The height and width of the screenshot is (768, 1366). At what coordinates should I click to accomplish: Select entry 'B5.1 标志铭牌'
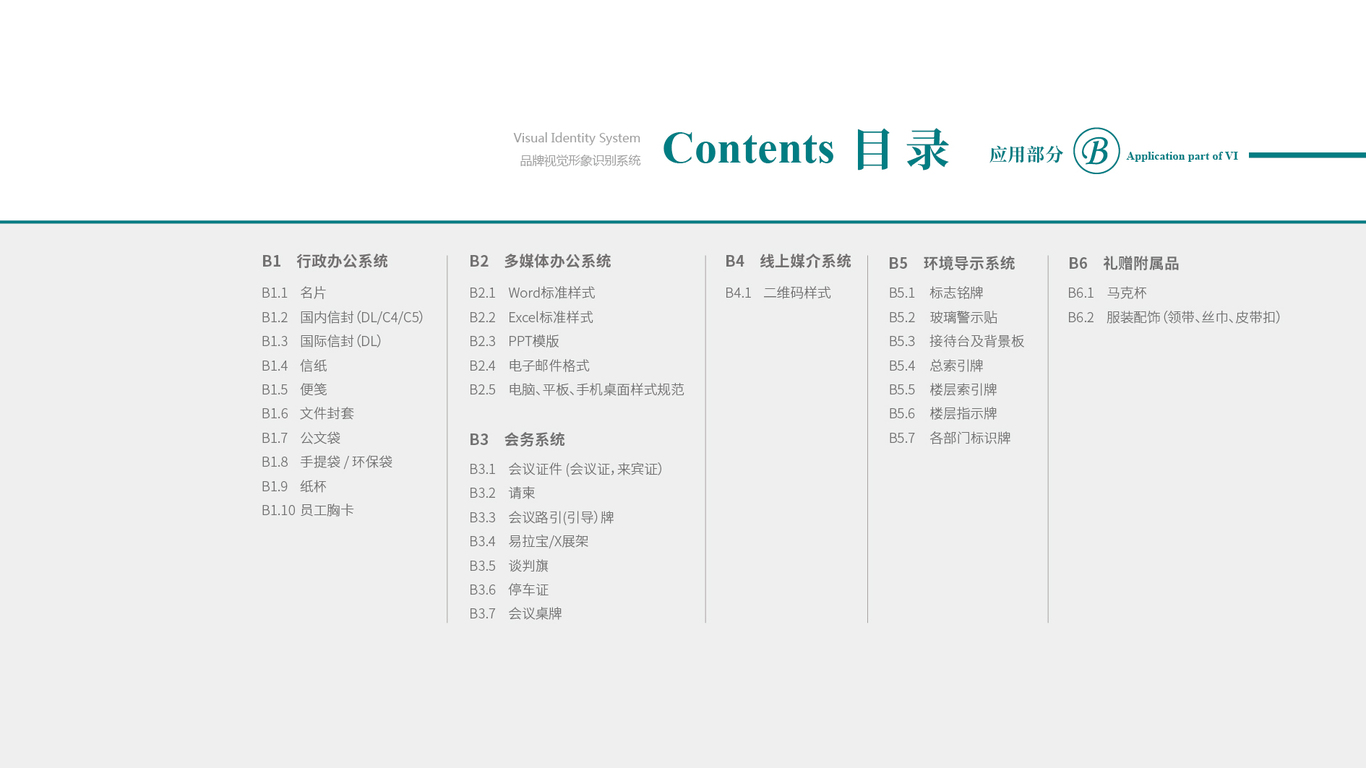936,293
